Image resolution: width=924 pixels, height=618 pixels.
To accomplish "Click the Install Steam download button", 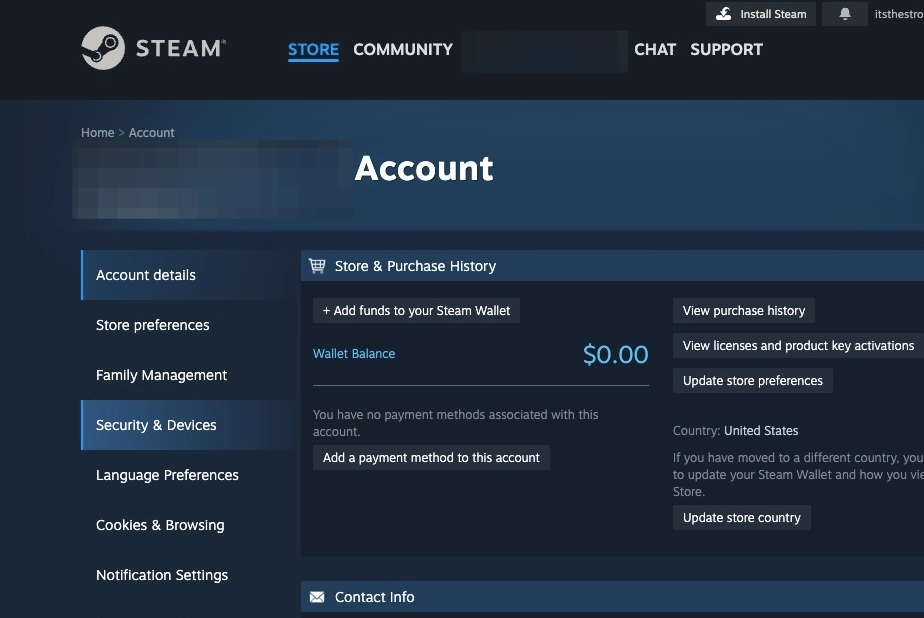I will pos(762,14).
